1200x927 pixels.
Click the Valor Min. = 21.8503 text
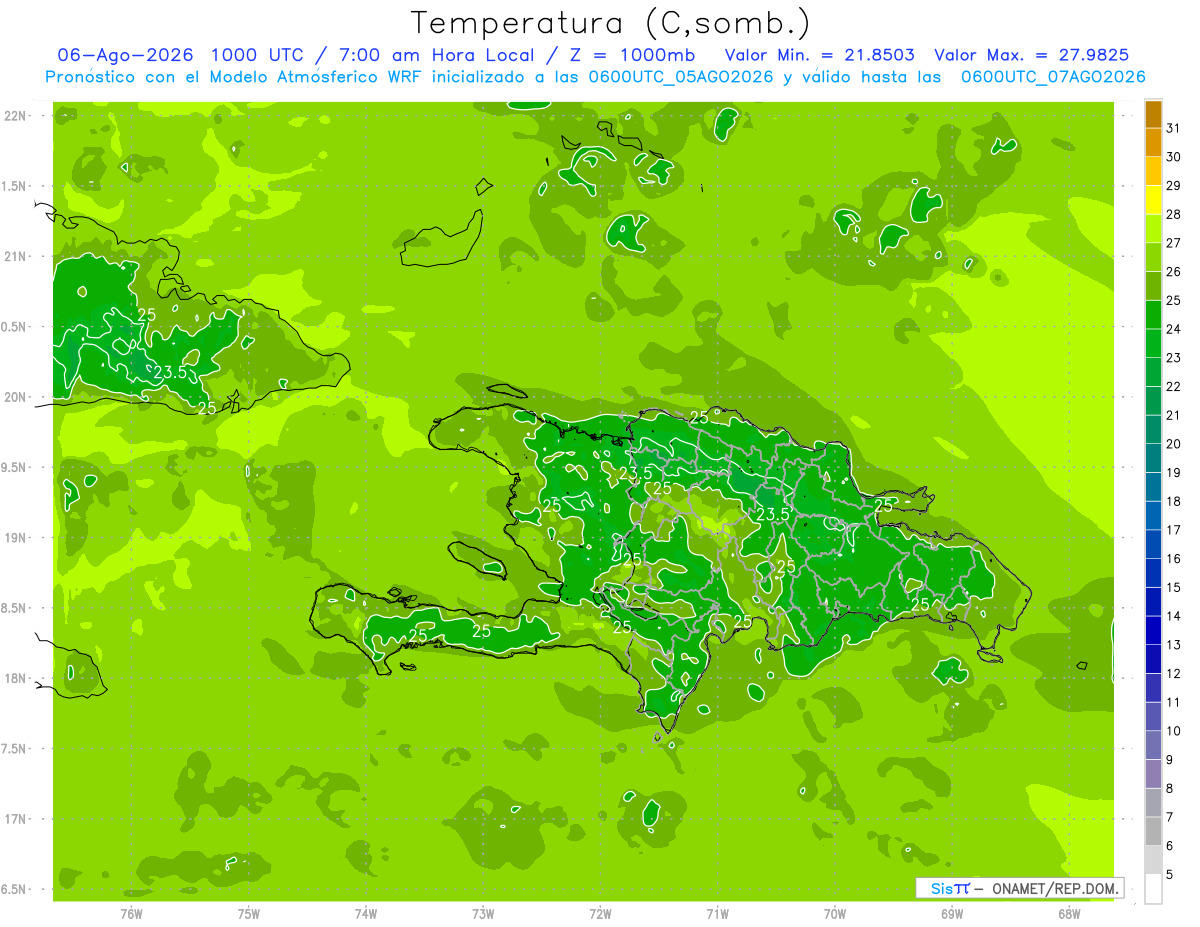819,55
